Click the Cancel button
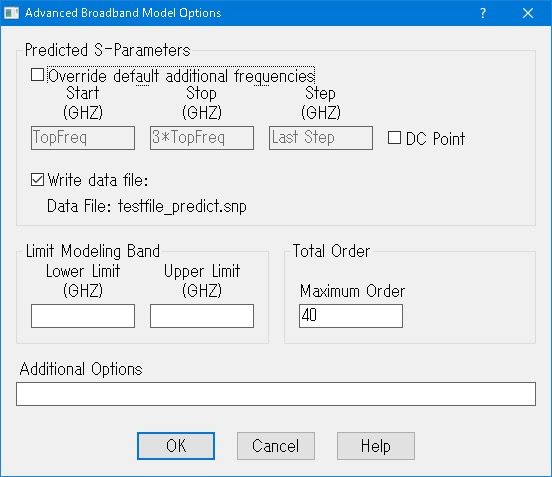This screenshot has width=552, height=477. tap(276, 446)
